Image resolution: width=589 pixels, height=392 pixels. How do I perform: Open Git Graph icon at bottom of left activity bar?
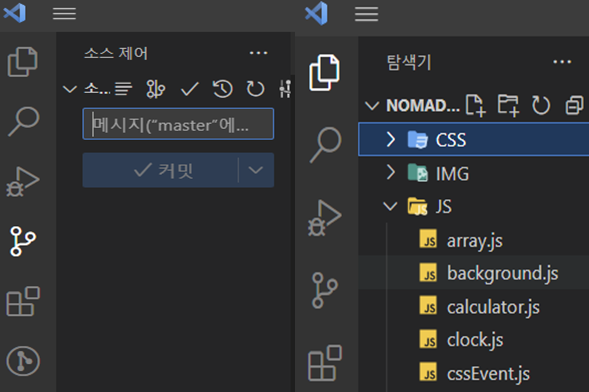23,361
